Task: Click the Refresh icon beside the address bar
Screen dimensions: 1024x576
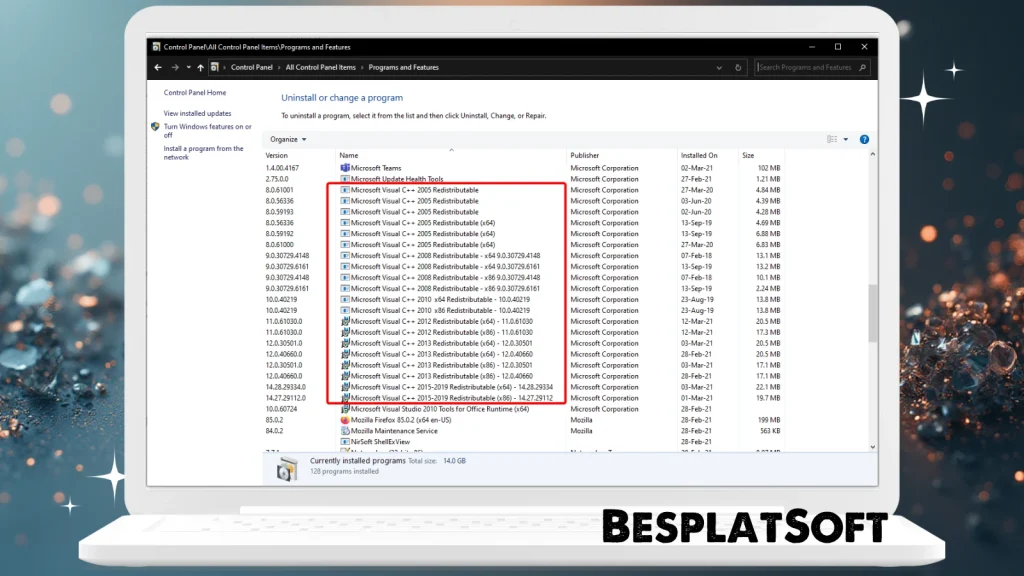Action: click(x=737, y=67)
